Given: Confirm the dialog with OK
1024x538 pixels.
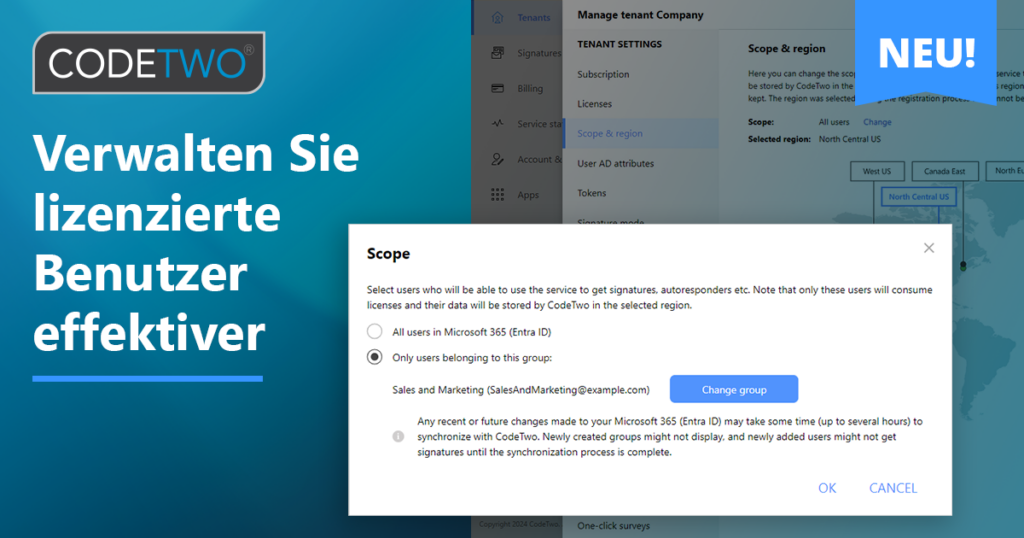Looking at the screenshot, I should (827, 488).
